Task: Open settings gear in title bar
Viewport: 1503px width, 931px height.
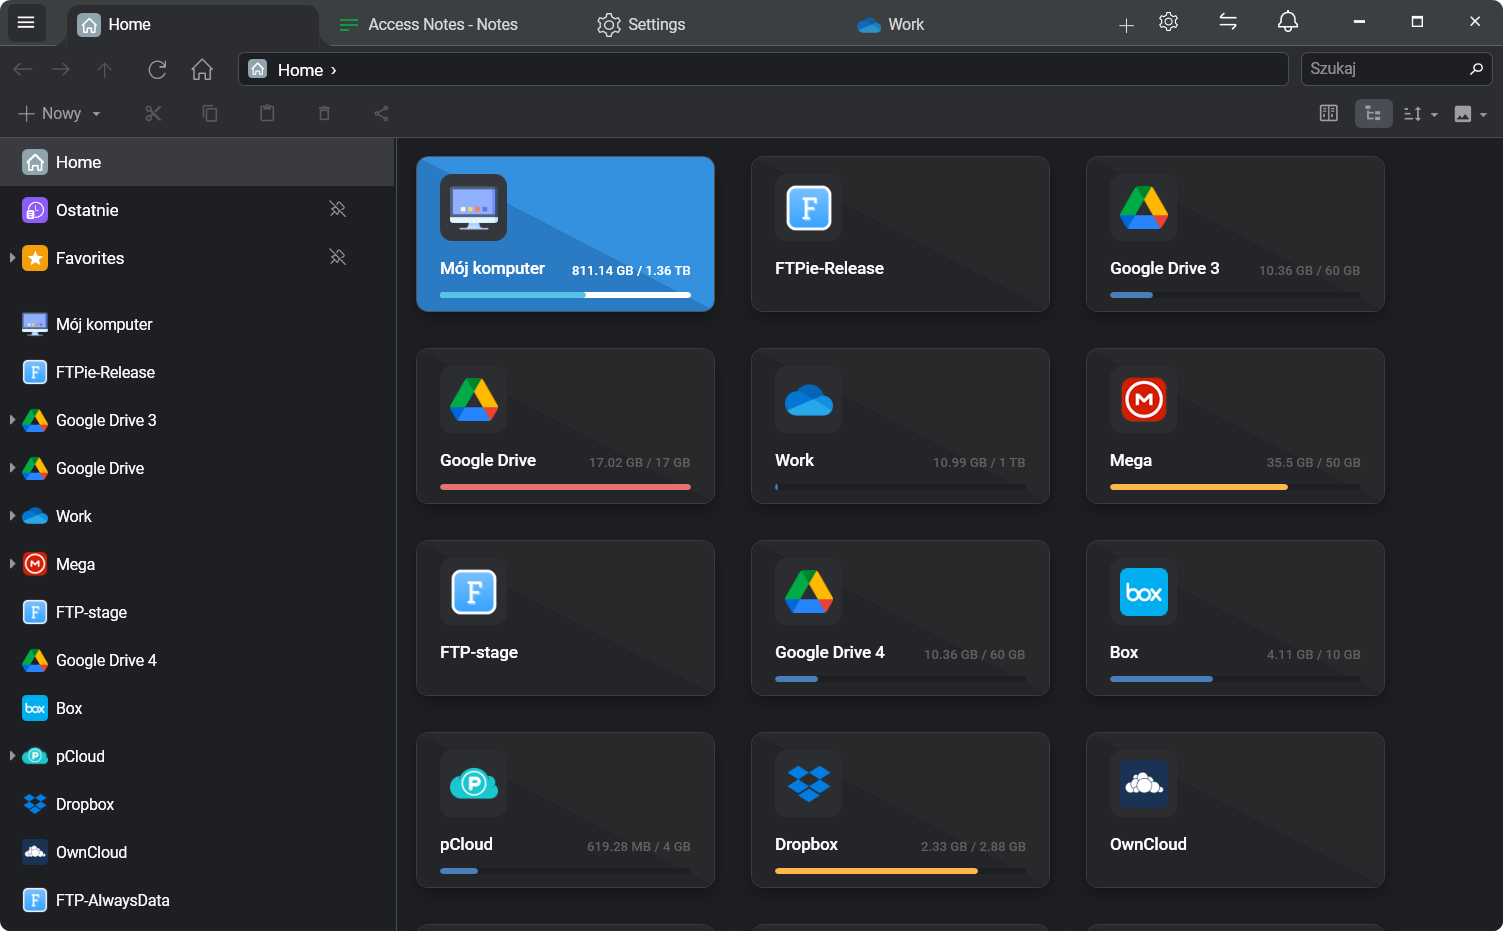Action: click(x=1168, y=22)
